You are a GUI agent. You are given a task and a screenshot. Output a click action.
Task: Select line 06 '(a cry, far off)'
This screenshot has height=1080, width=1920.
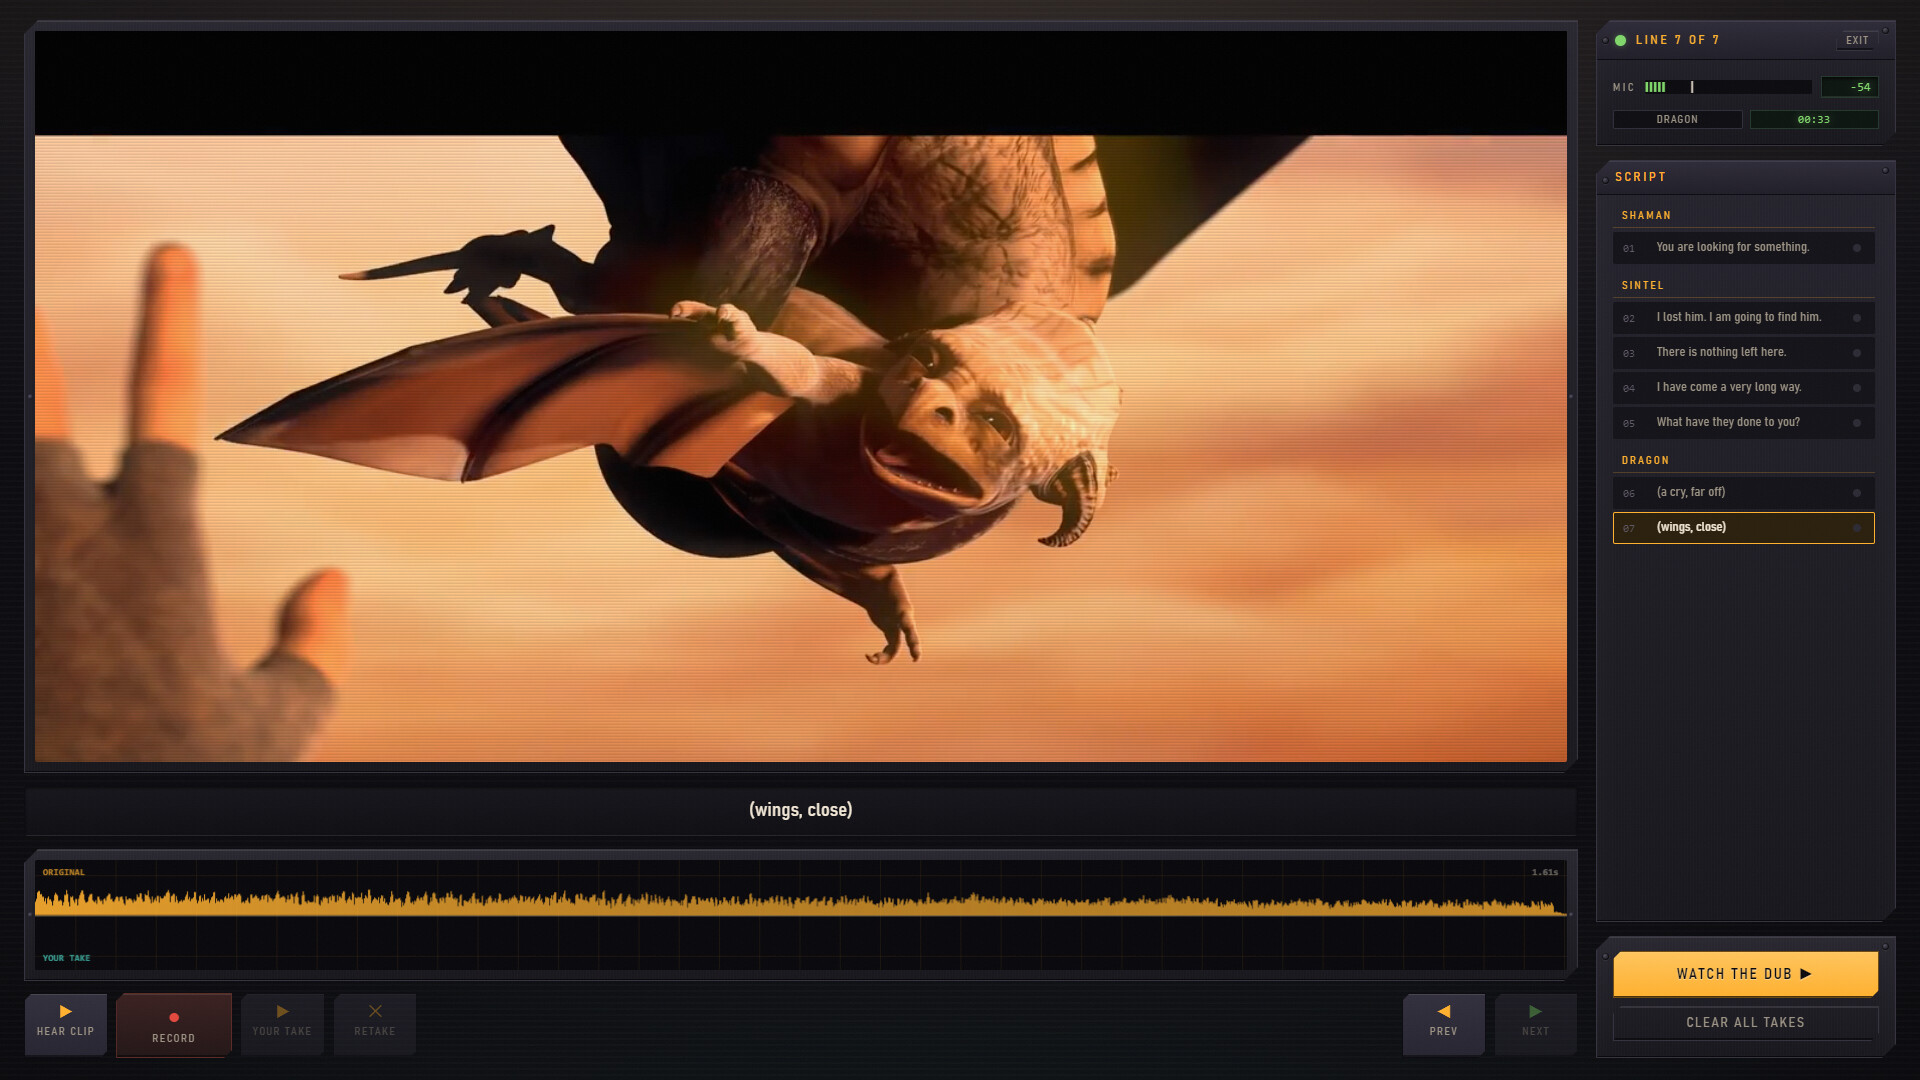pos(1743,492)
